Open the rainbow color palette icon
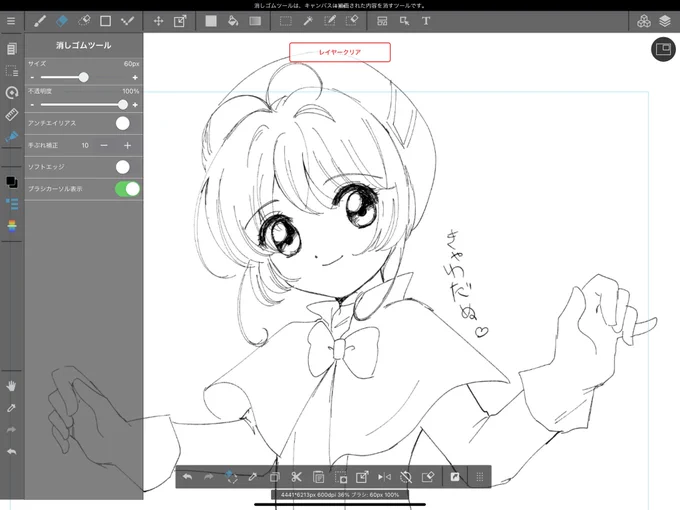The width and height of the screenshot is (680, 510). pos(12,226)
